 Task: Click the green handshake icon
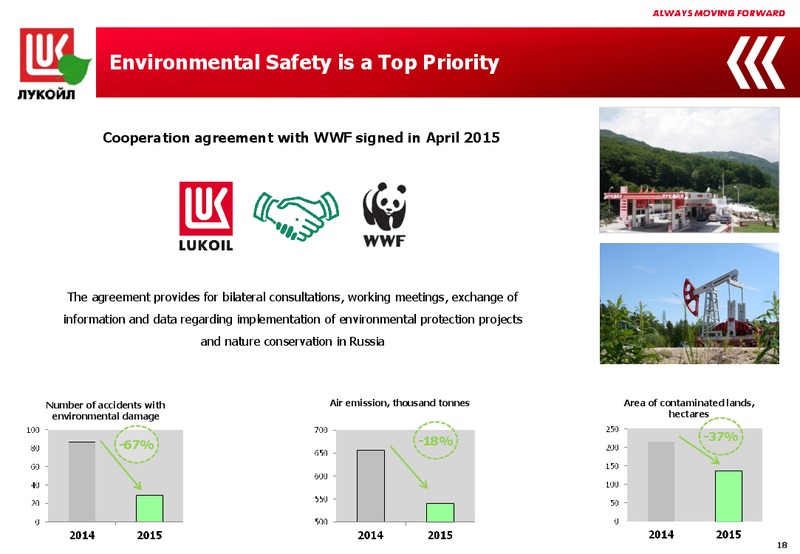pyautogui.click(x=296, y=216)
